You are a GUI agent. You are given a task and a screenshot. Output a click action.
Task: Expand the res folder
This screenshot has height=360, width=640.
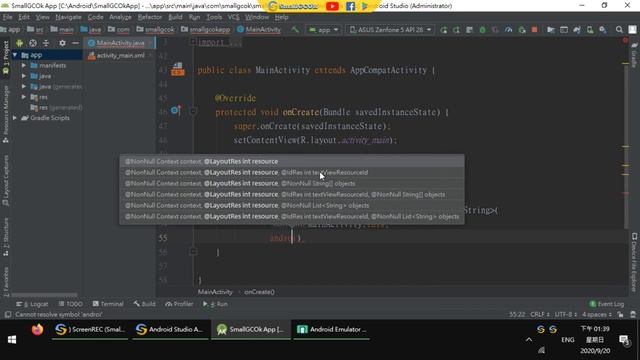tap(24, 97)
